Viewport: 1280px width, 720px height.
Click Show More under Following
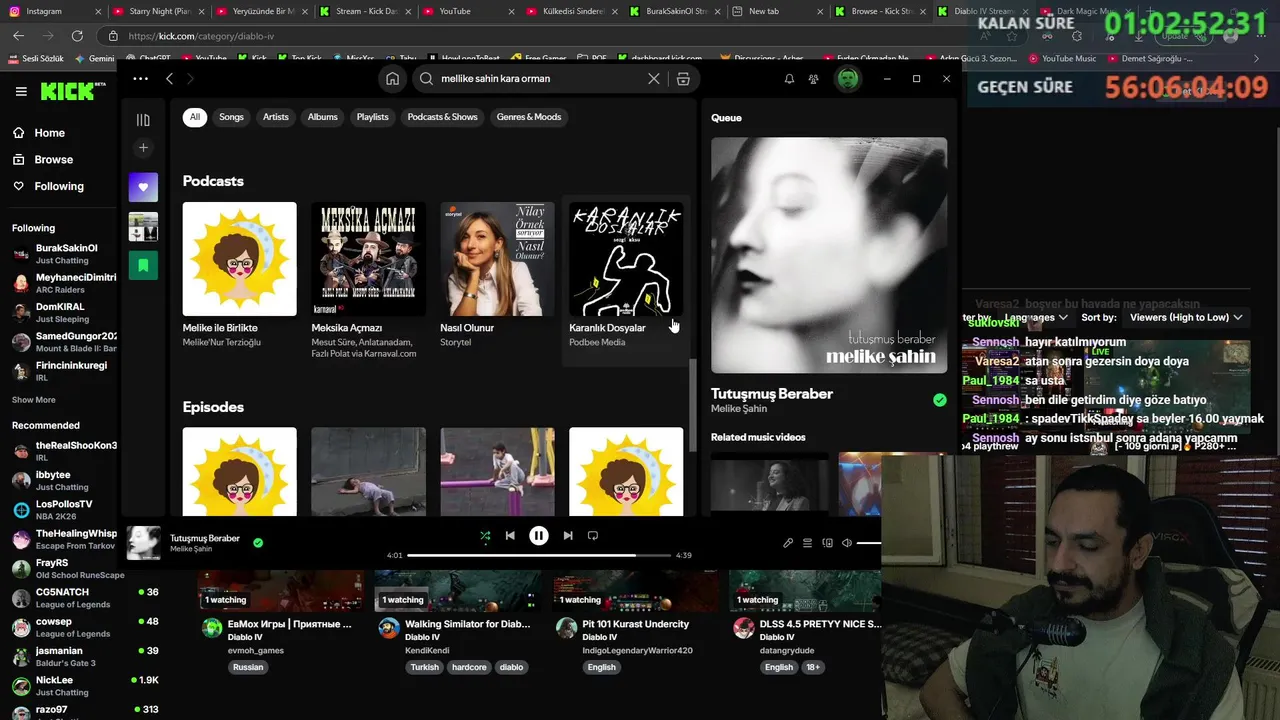pyautogui.click(x=33, y=400)
